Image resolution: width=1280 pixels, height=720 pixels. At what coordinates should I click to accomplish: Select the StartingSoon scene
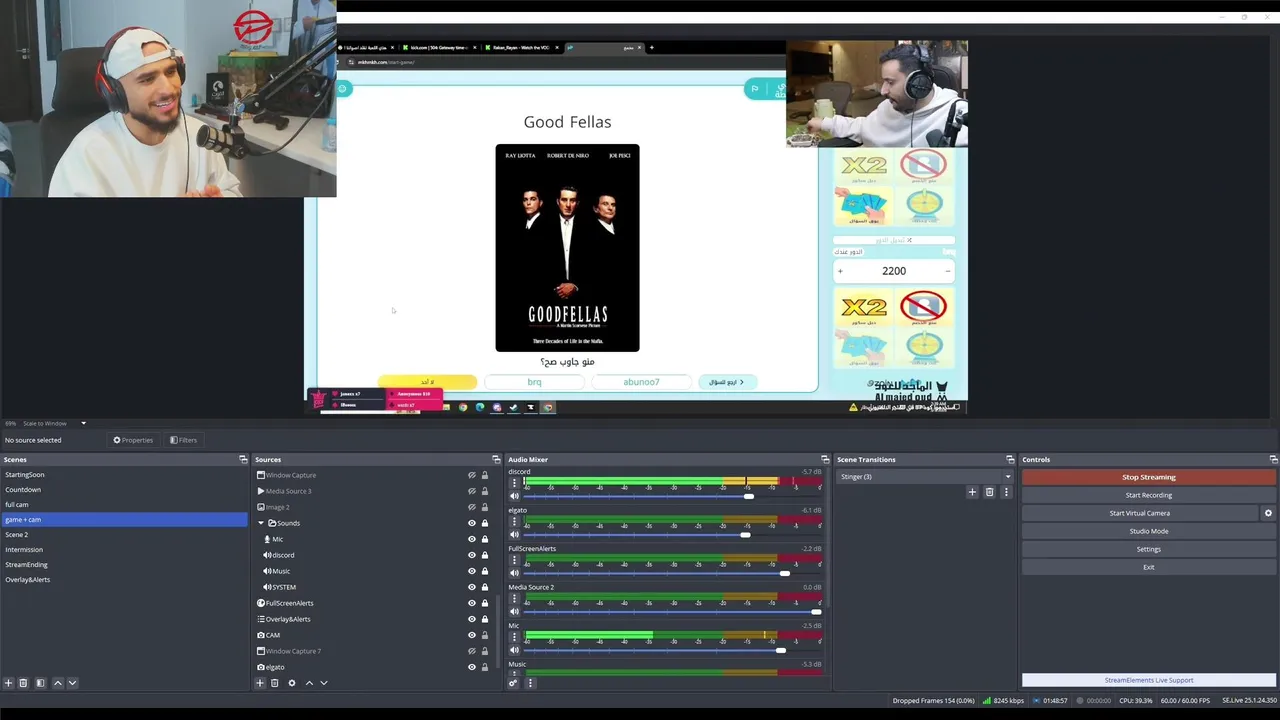25,475
